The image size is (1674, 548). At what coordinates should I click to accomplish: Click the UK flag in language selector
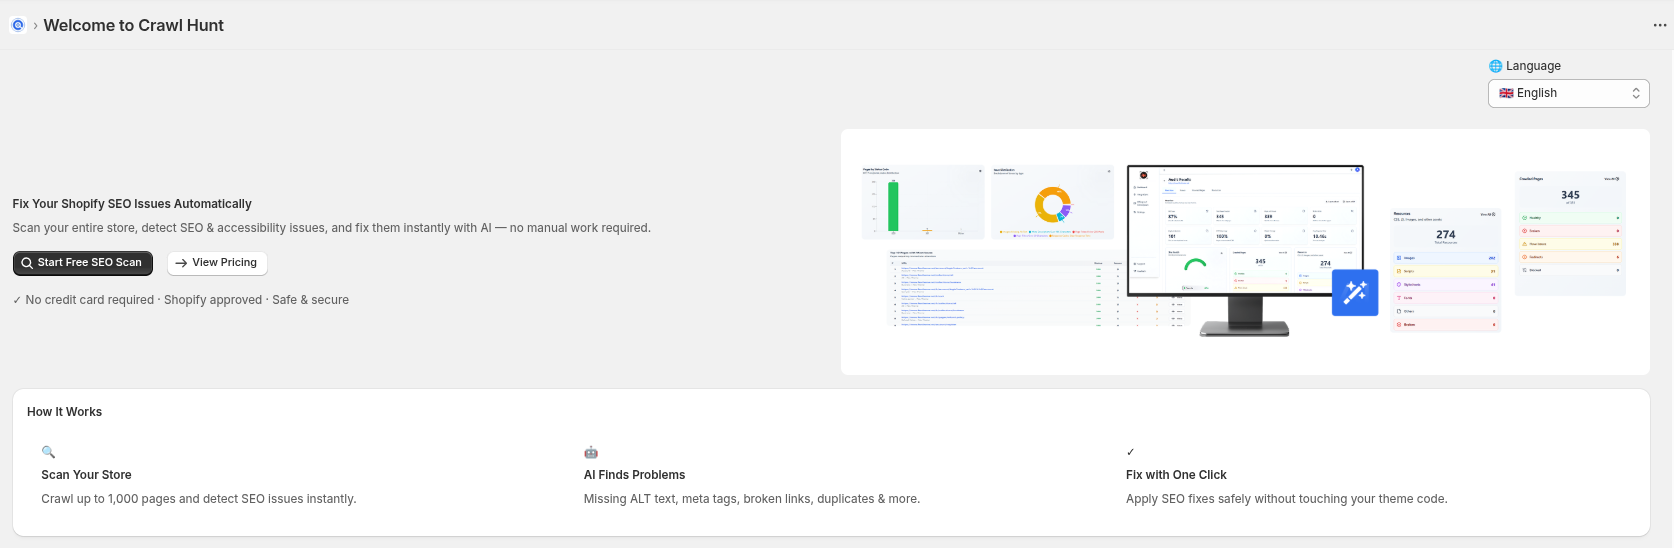(1505, 93)
